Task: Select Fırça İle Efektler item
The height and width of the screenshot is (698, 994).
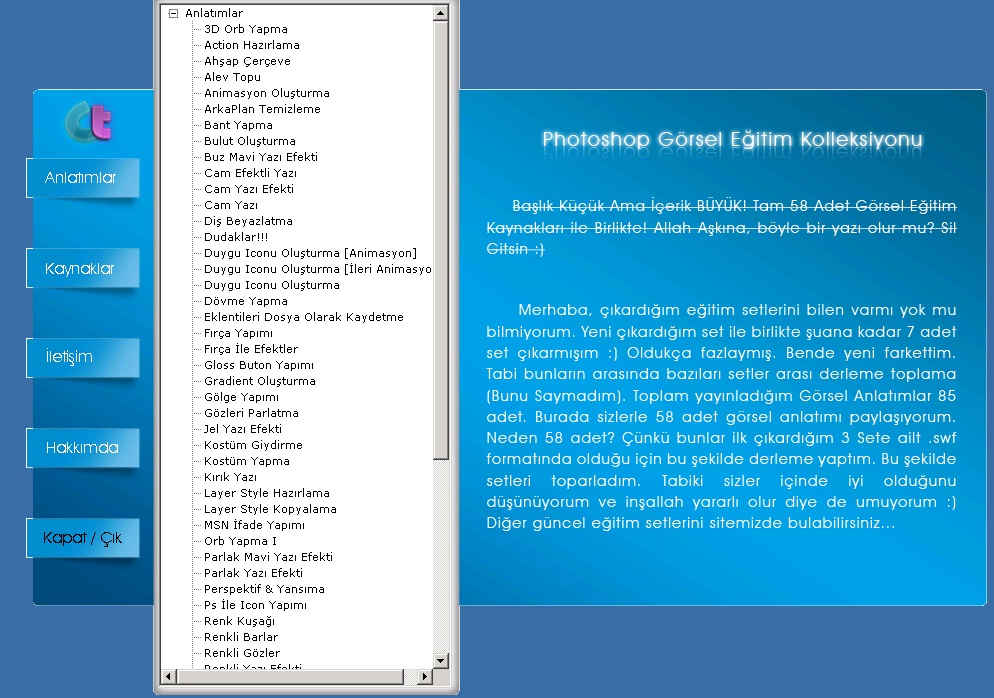Action: pyautogui.click(x=251, y=349)
